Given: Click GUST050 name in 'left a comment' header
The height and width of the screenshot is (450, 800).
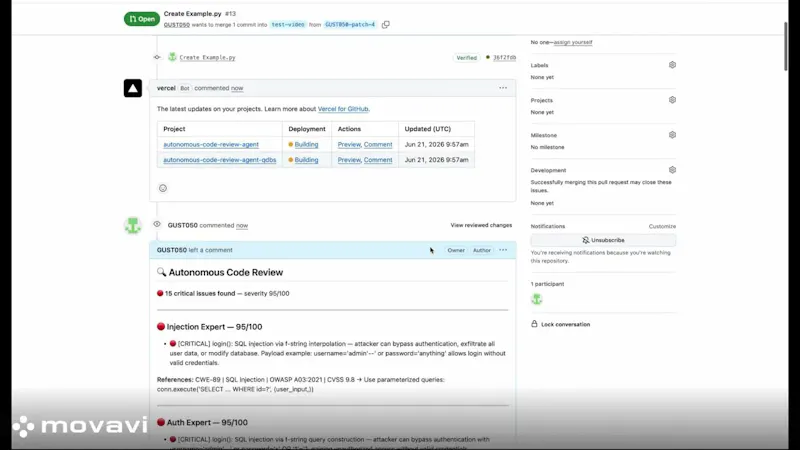Looking at the screenshot, I should [x=171, y=250].
